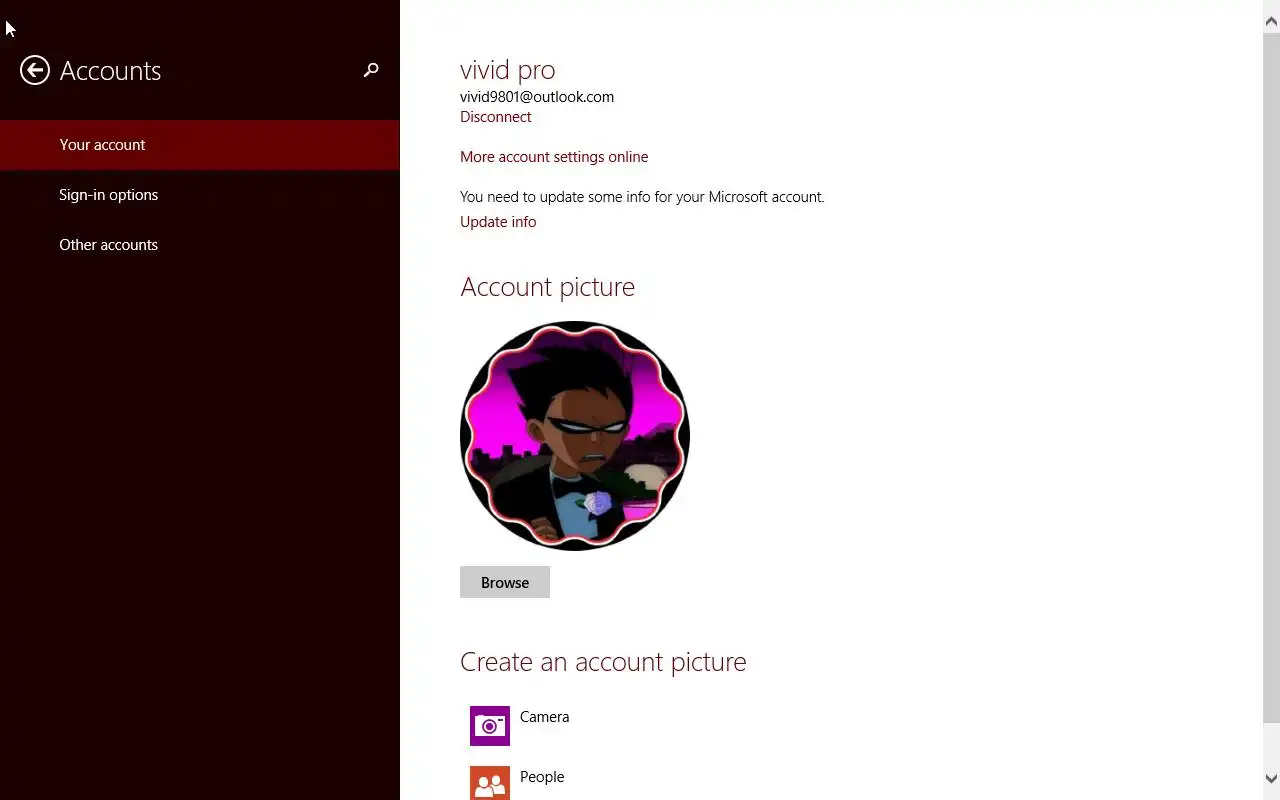Click the scrollbar down arrow
1280x800 pixels.
click(x=1272, y=778)
